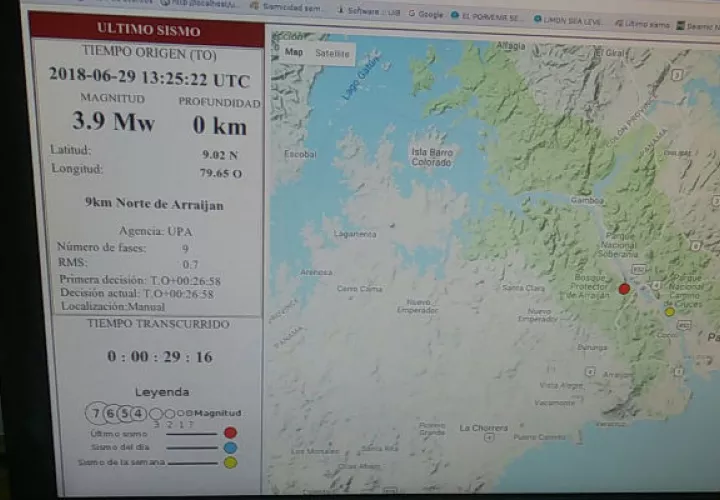Click the magnitude 5 legend circle
Image resolution: width=720 pixels, height=500 pixels.
pos(125,414)
